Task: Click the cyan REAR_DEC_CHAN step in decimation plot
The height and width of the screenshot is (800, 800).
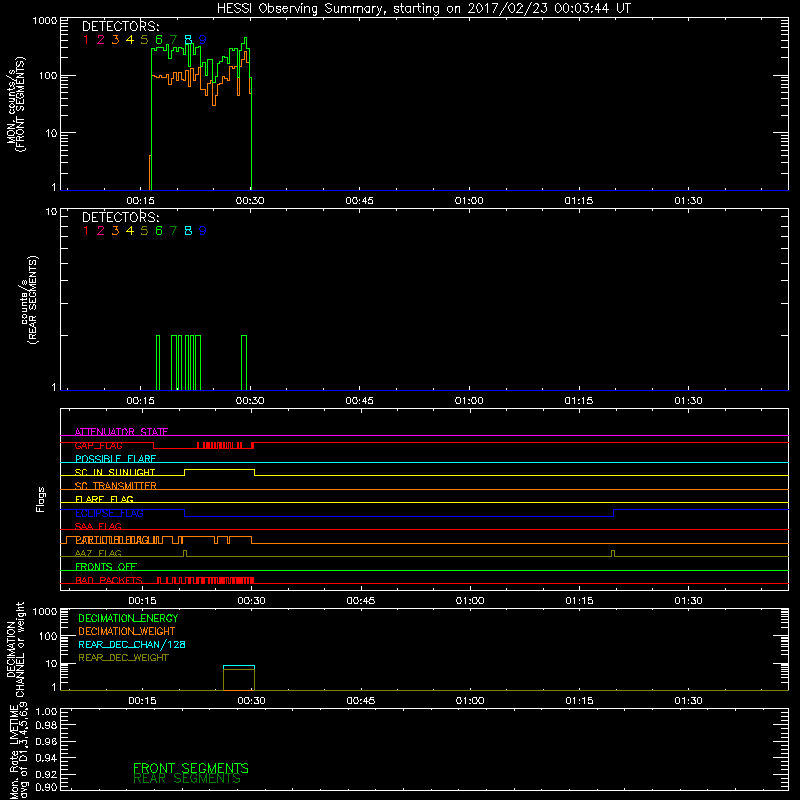Action: click(x=239, y=666)
